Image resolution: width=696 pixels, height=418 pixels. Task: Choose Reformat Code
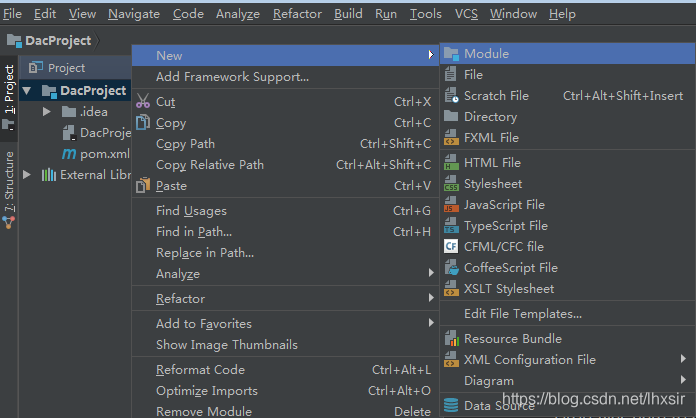point(285,370)
